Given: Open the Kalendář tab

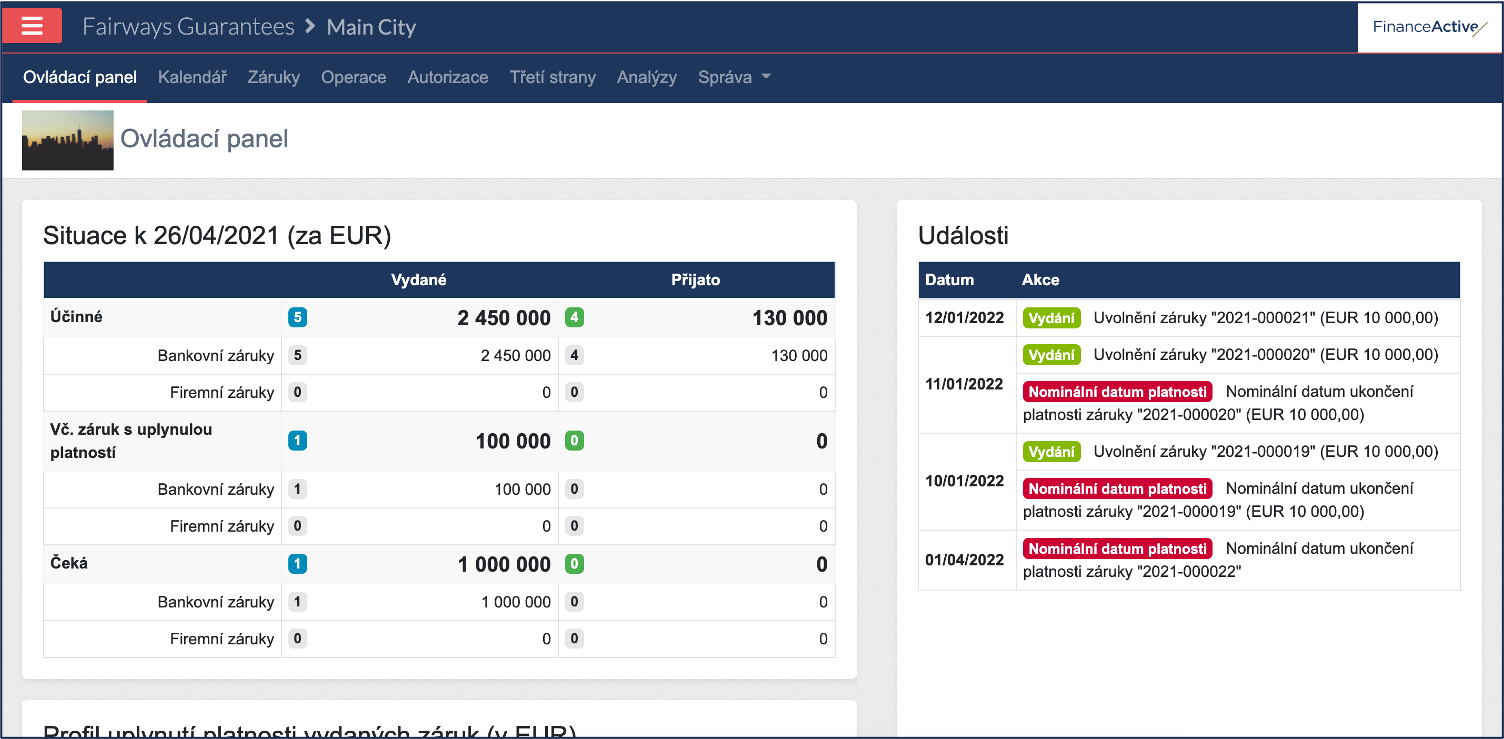Looking at the screenshot, I should pos(192,77).
